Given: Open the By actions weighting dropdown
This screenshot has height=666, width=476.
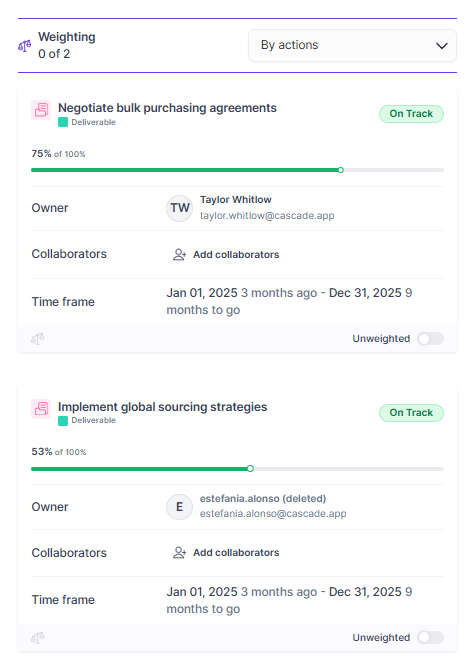Looking at the screenshot, I should tap(352, 45).
